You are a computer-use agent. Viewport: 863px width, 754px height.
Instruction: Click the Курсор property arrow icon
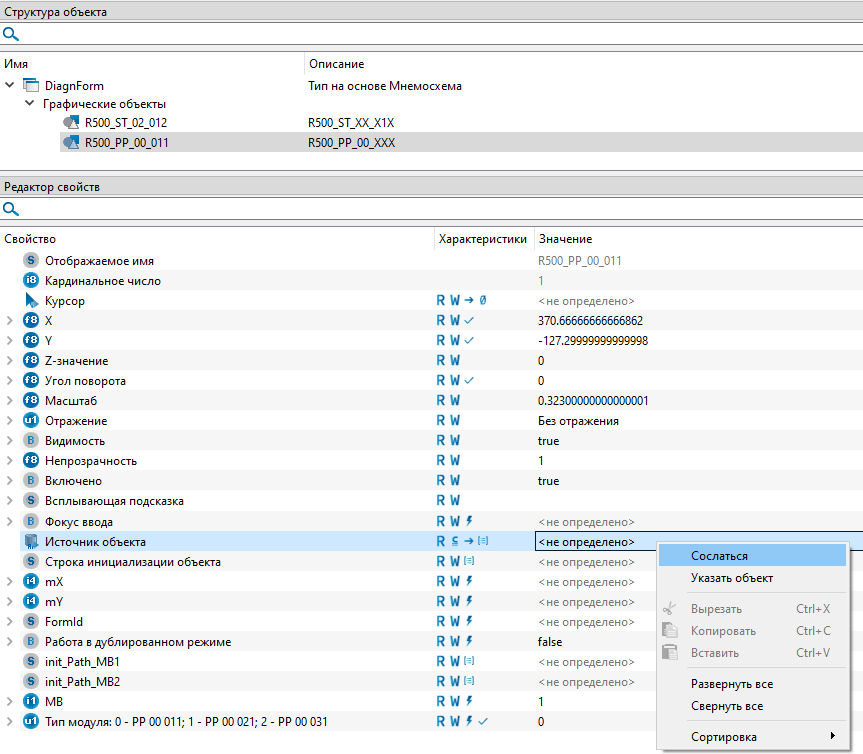click(x=31, y=300)
